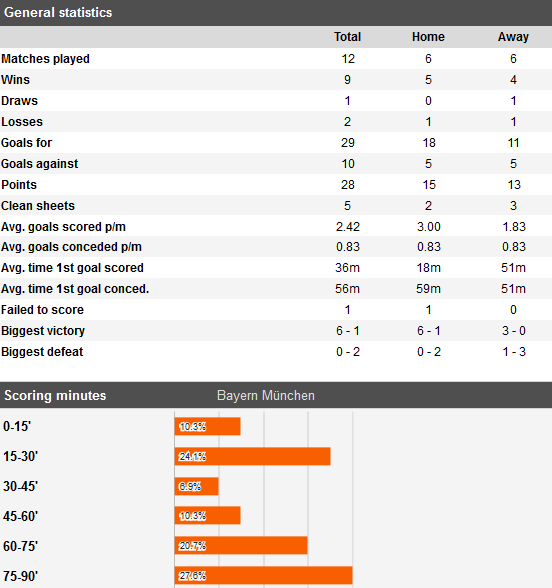
Task: Click the Points row label
Action: 19,184
